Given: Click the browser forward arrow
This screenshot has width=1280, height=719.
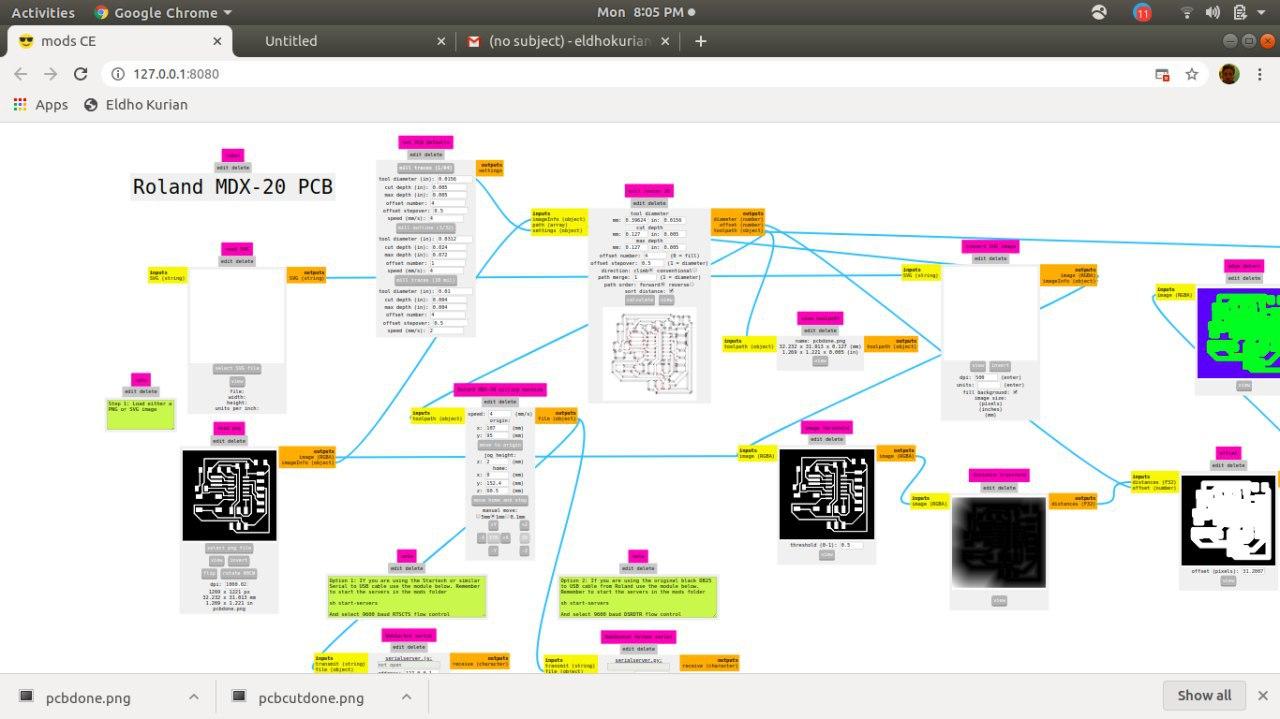Looking at the screenshot, I should (x=51, y=74).
